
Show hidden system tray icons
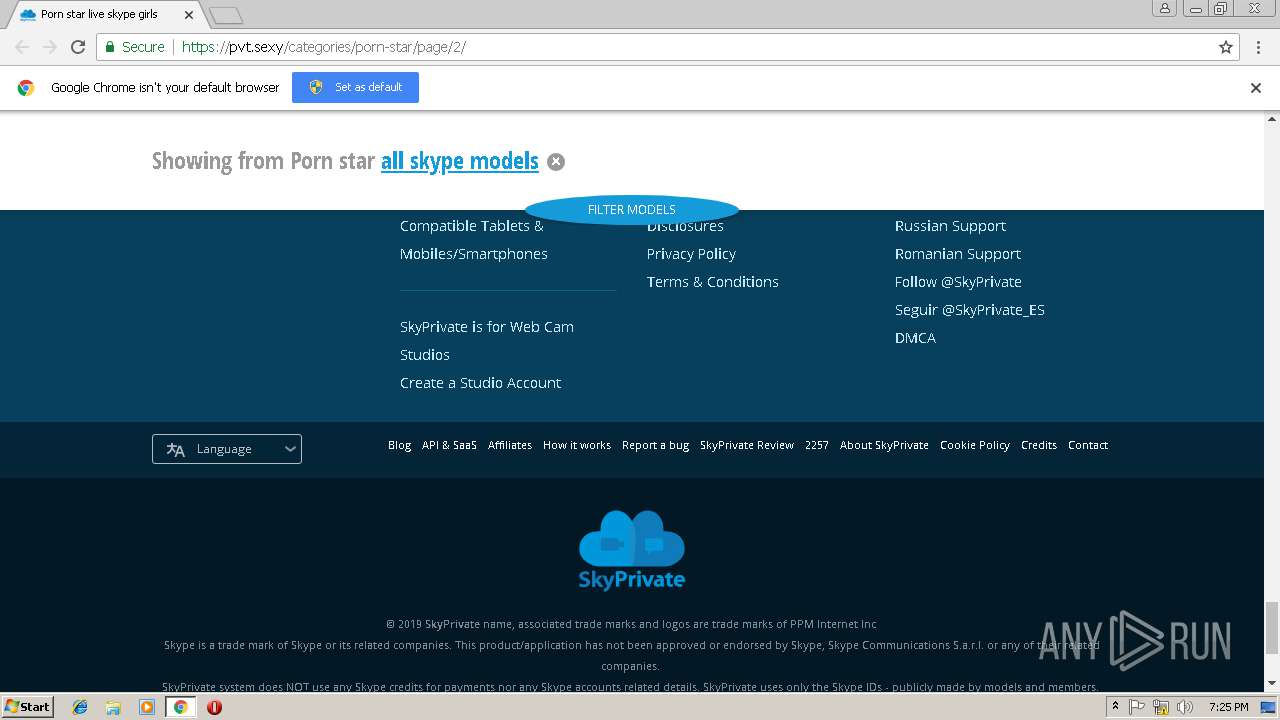(1115, 707)
